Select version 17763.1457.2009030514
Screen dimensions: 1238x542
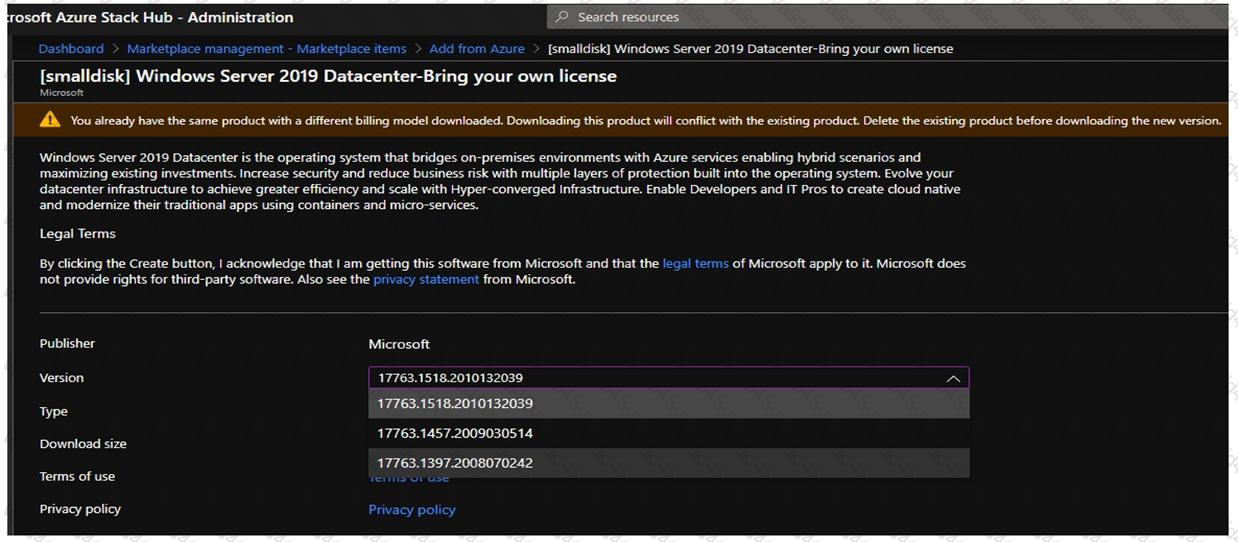(x=669, y=433)
